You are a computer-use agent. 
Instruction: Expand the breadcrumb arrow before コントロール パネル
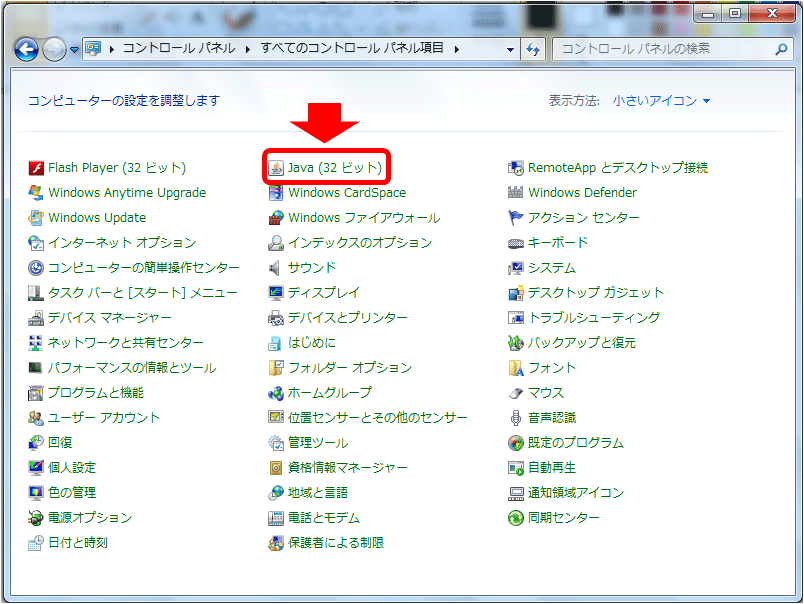(x=111, y=49)
